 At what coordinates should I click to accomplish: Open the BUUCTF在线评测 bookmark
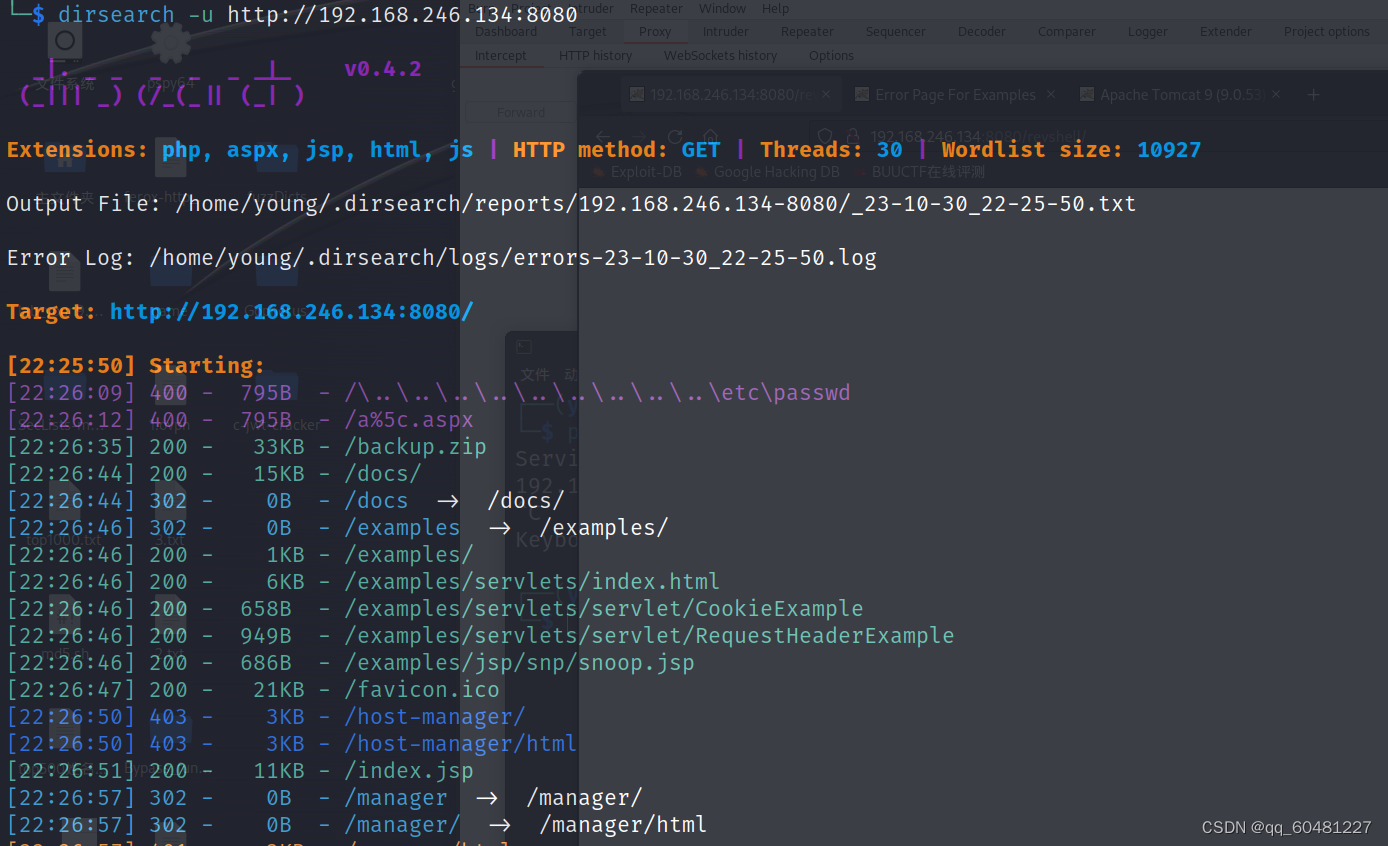(x=919, y=172)
